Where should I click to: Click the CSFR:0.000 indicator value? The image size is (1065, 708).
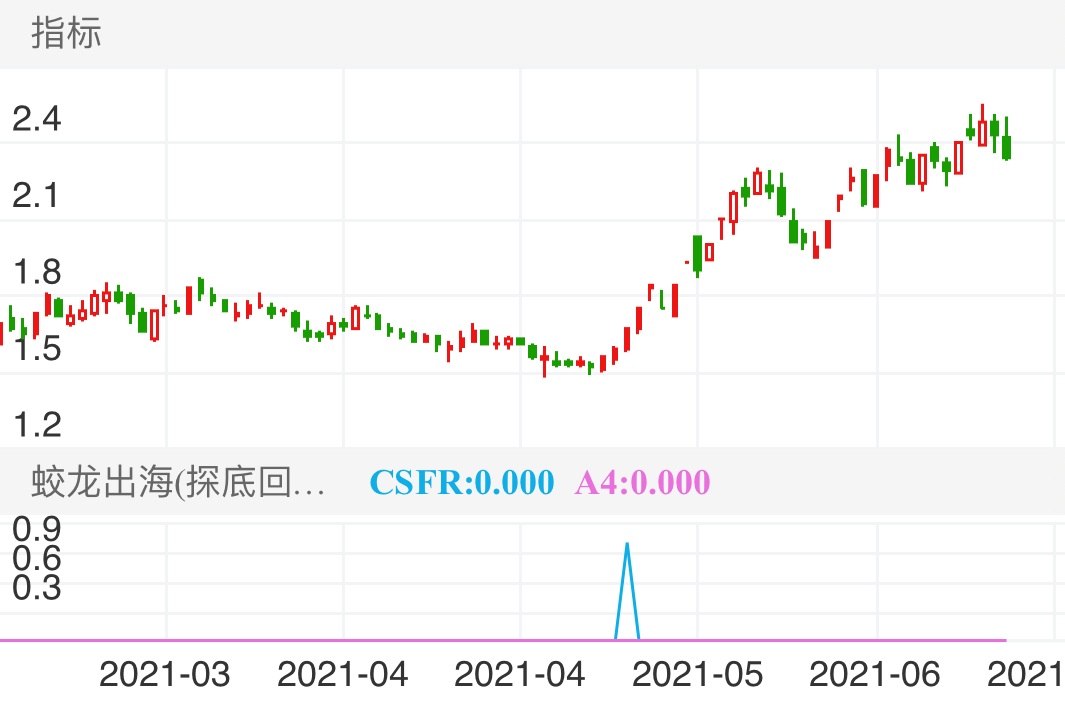(x=461, y=482)
